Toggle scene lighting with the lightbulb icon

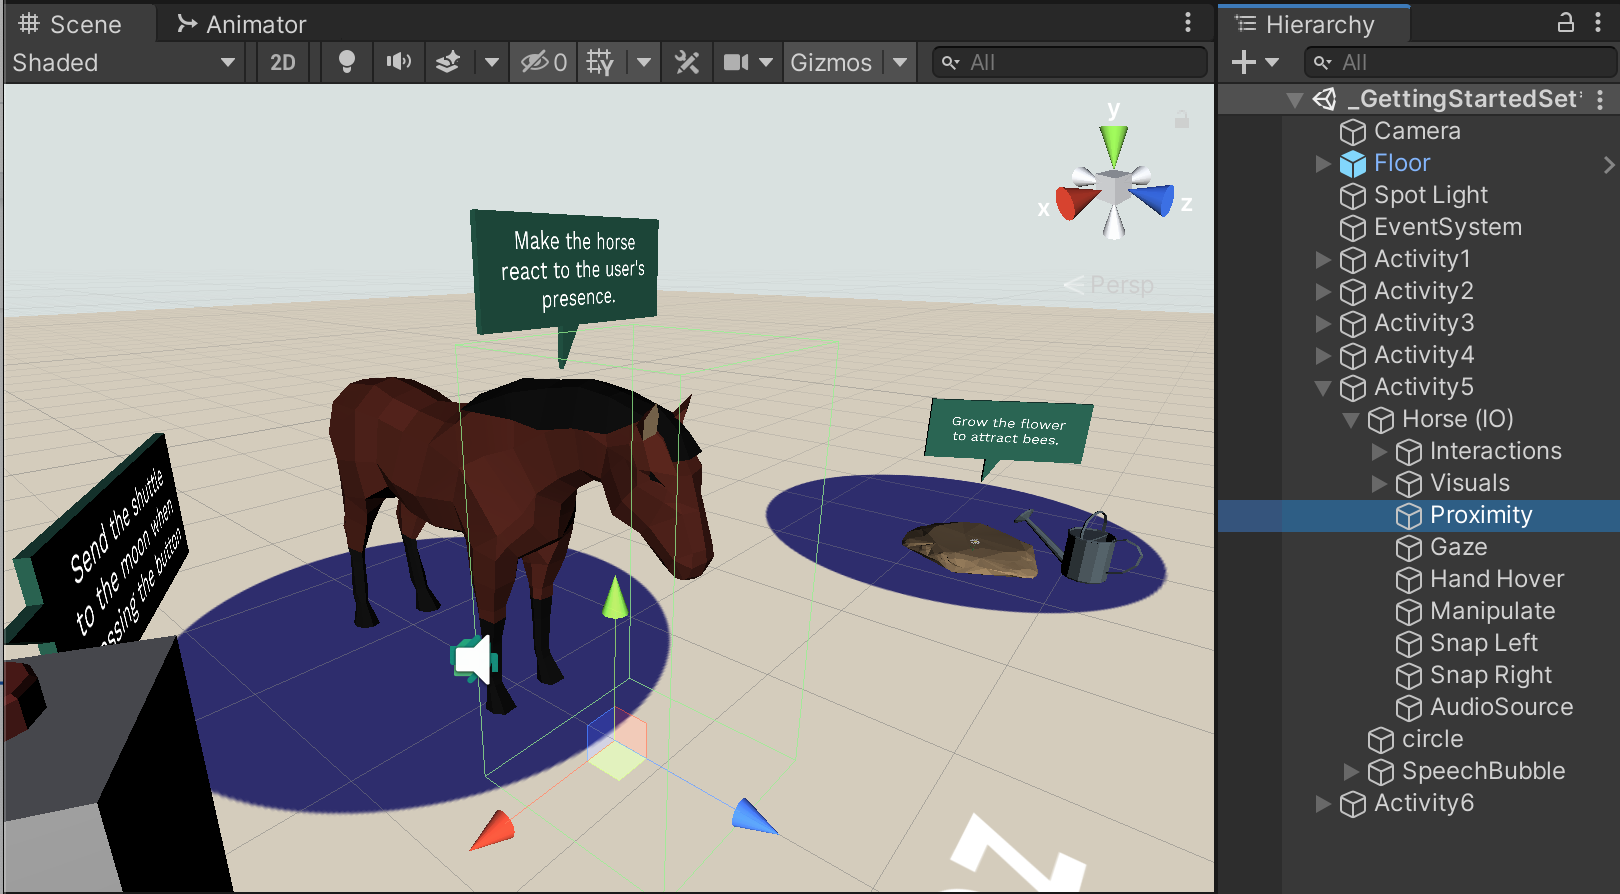tap(347, 62)
